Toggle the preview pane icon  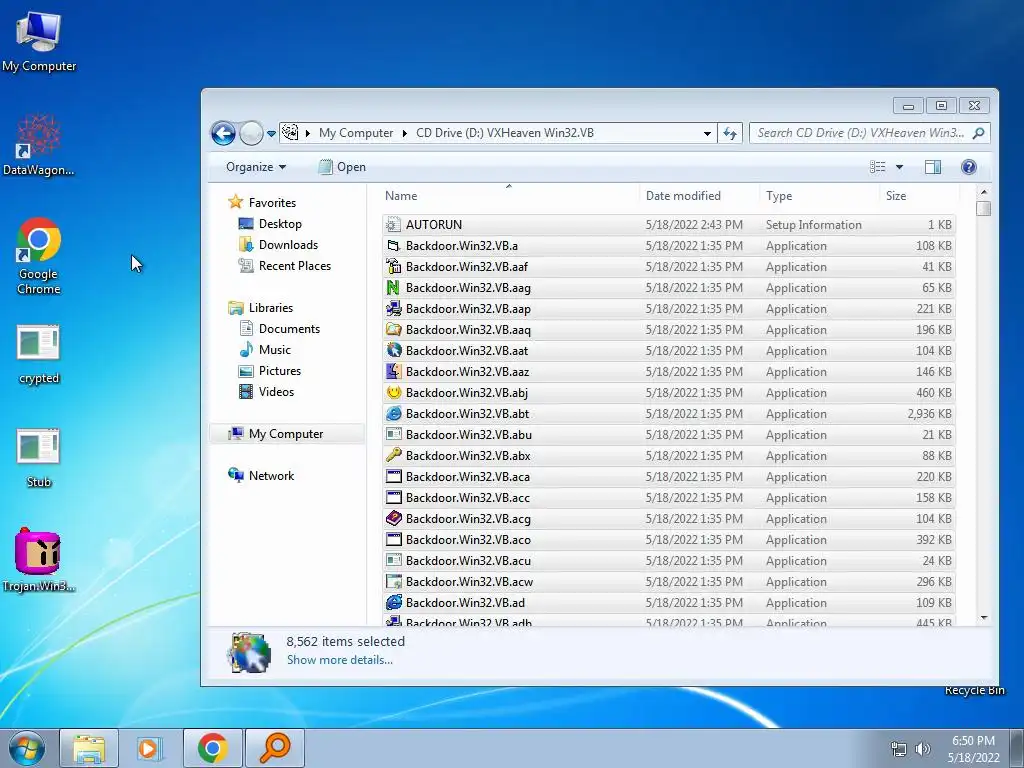click(x=933, y=167)
